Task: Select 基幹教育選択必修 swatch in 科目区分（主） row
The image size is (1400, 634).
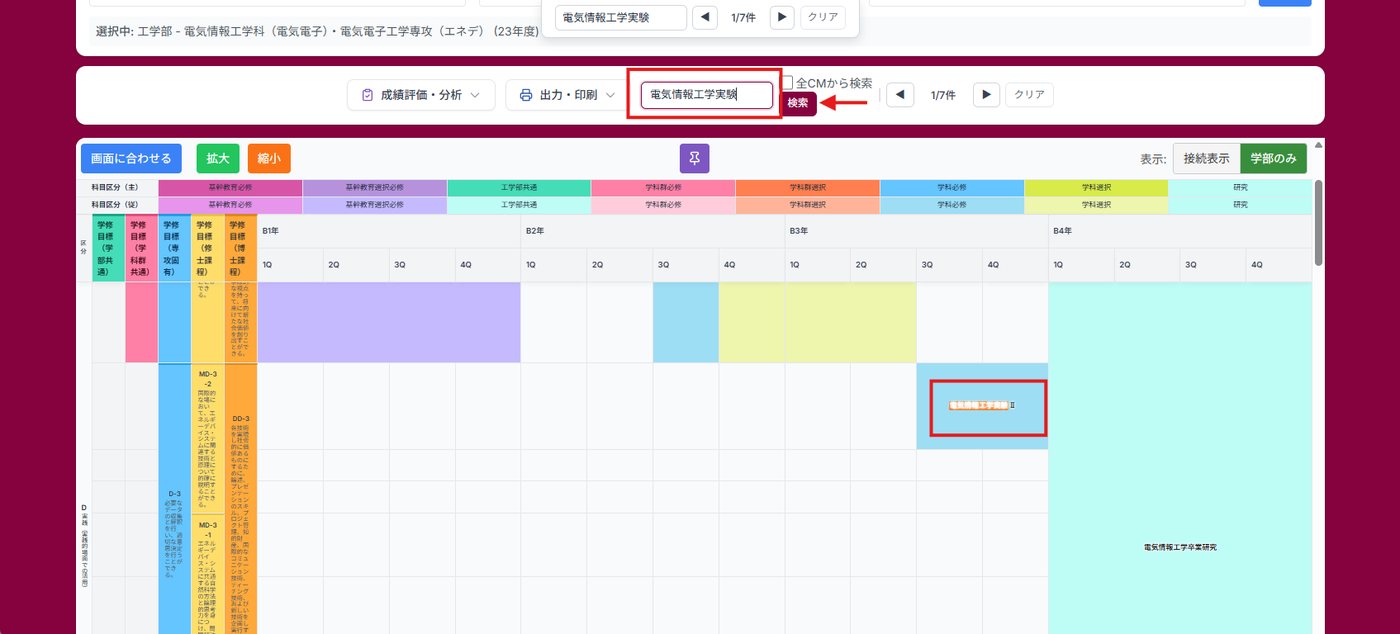Action: coord(375,187)
